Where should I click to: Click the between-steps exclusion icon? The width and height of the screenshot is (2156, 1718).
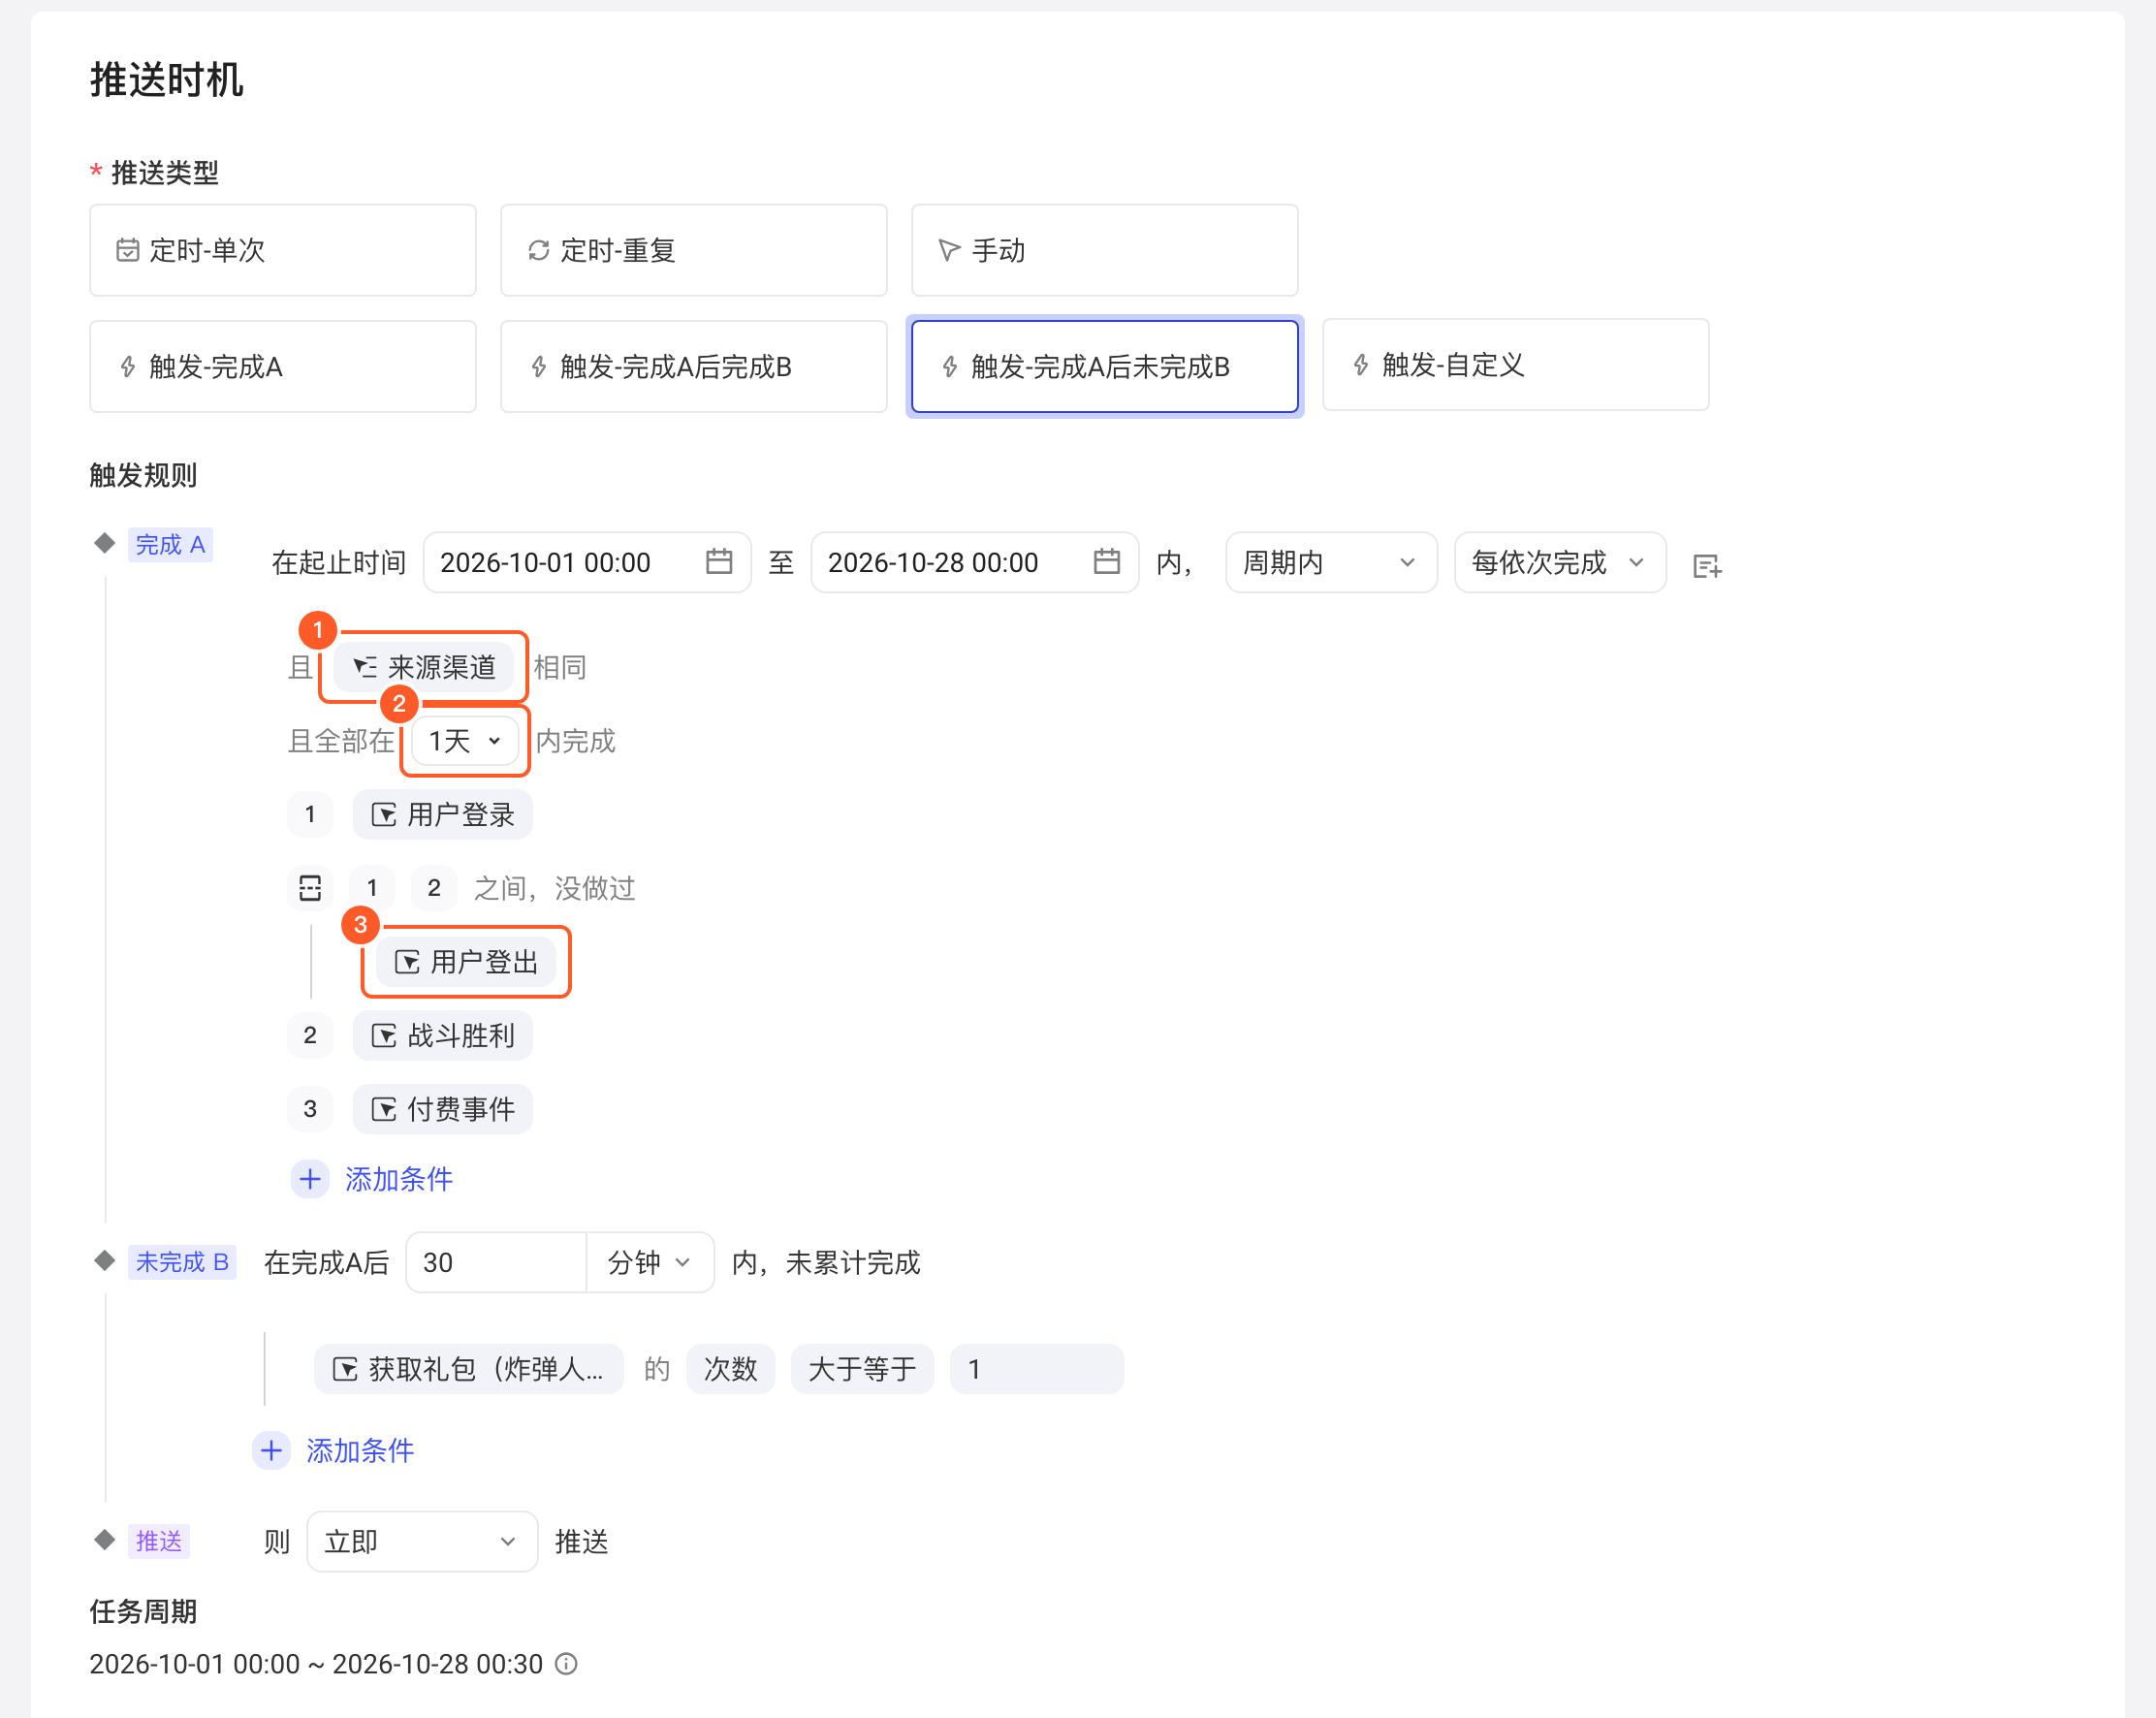click(310, 888)
